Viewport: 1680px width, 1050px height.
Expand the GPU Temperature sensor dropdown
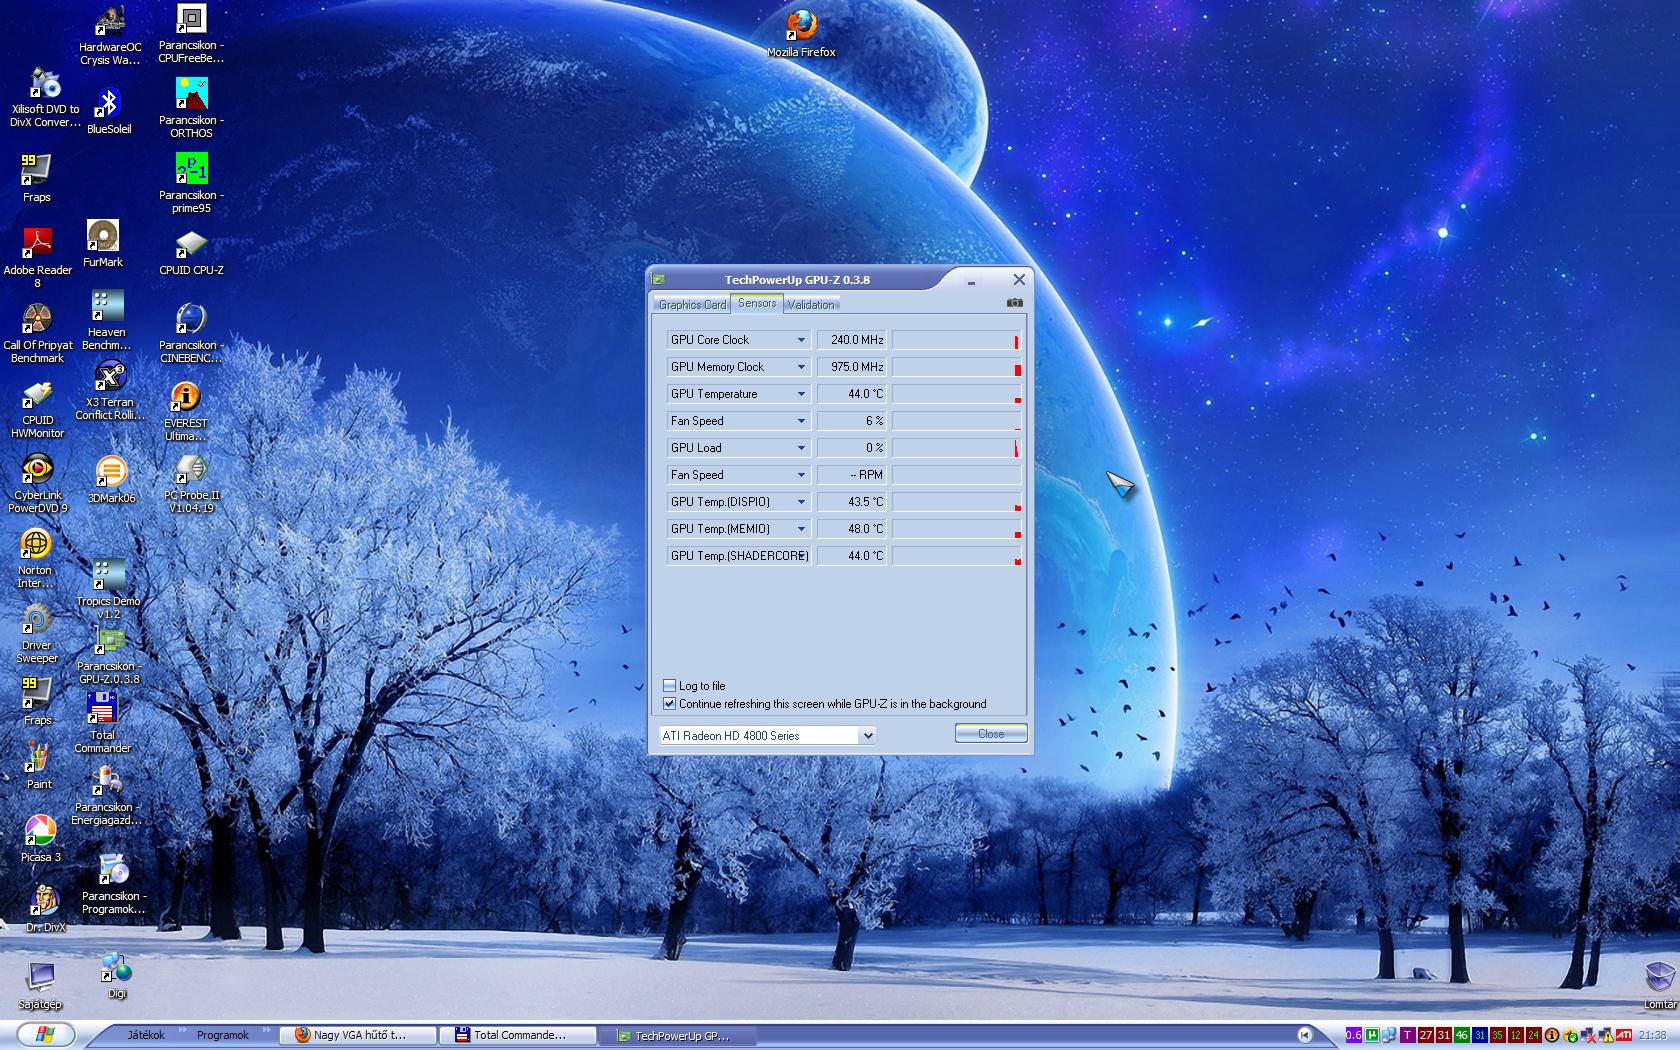click(801, 394)
